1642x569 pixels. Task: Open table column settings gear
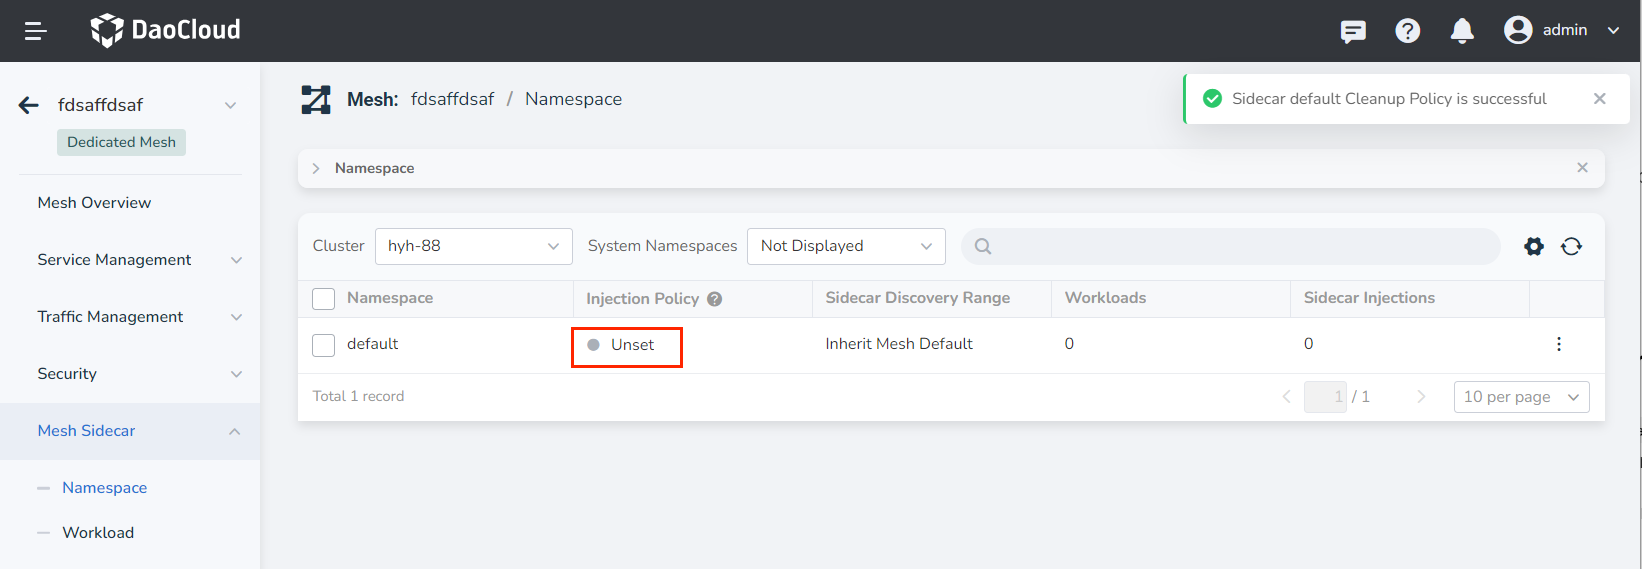tap(1533, 246)
